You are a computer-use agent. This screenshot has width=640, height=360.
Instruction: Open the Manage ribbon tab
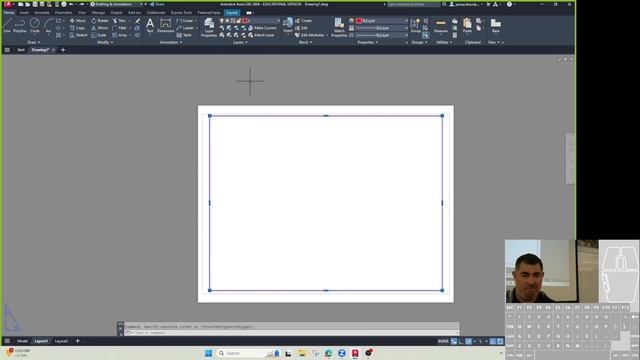(98, 13)
